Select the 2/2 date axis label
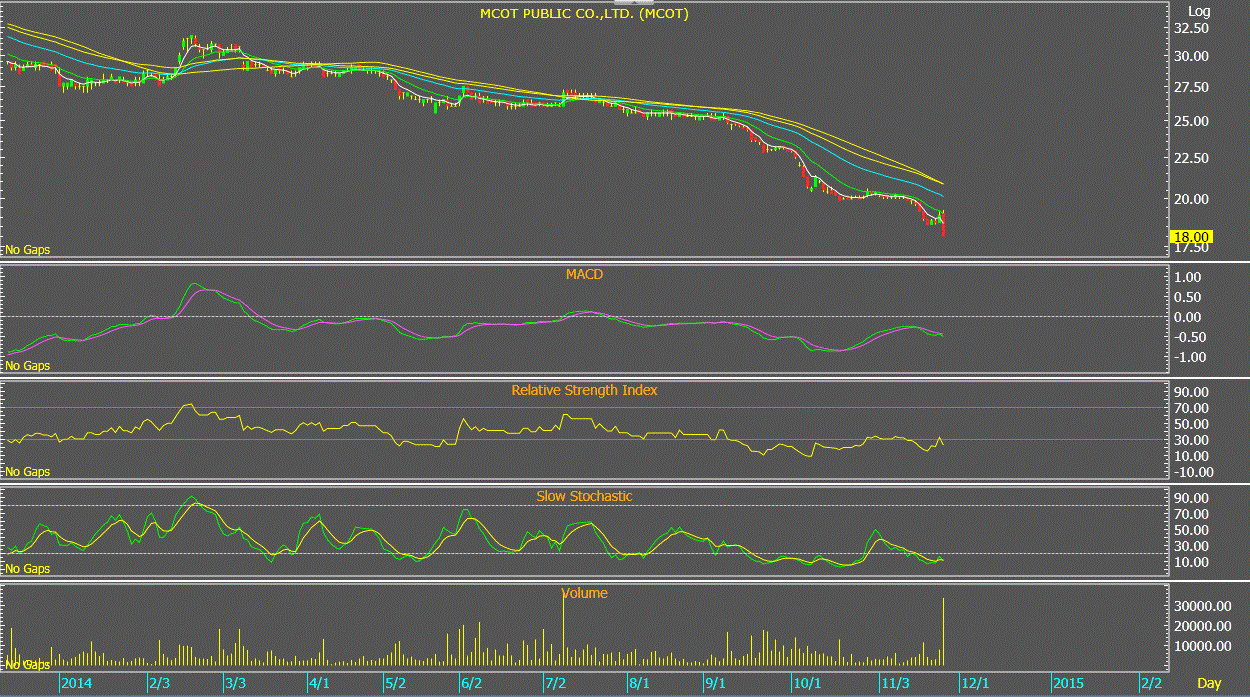 coord(1151,683)
